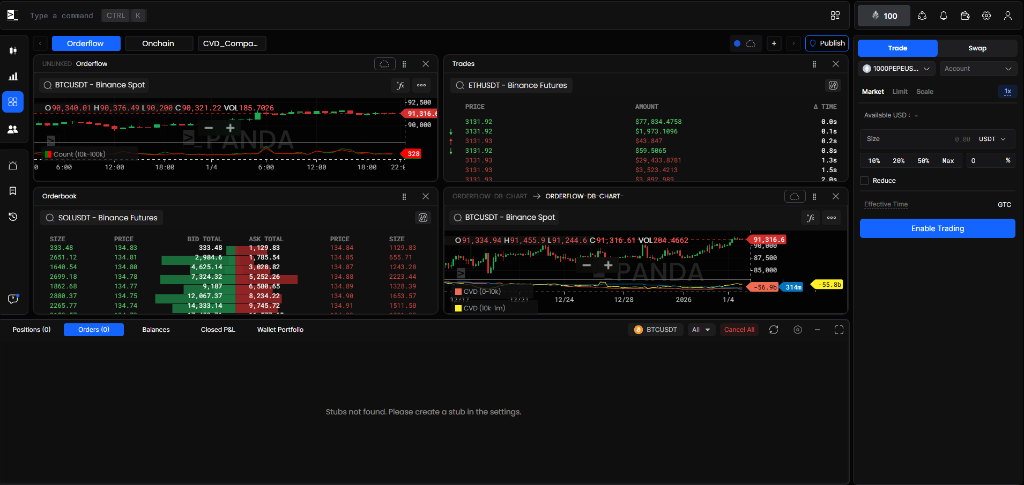Screen dimensions: 1024x485
Task: Grab Trades widget drag handle
Action: click(814, 64)
